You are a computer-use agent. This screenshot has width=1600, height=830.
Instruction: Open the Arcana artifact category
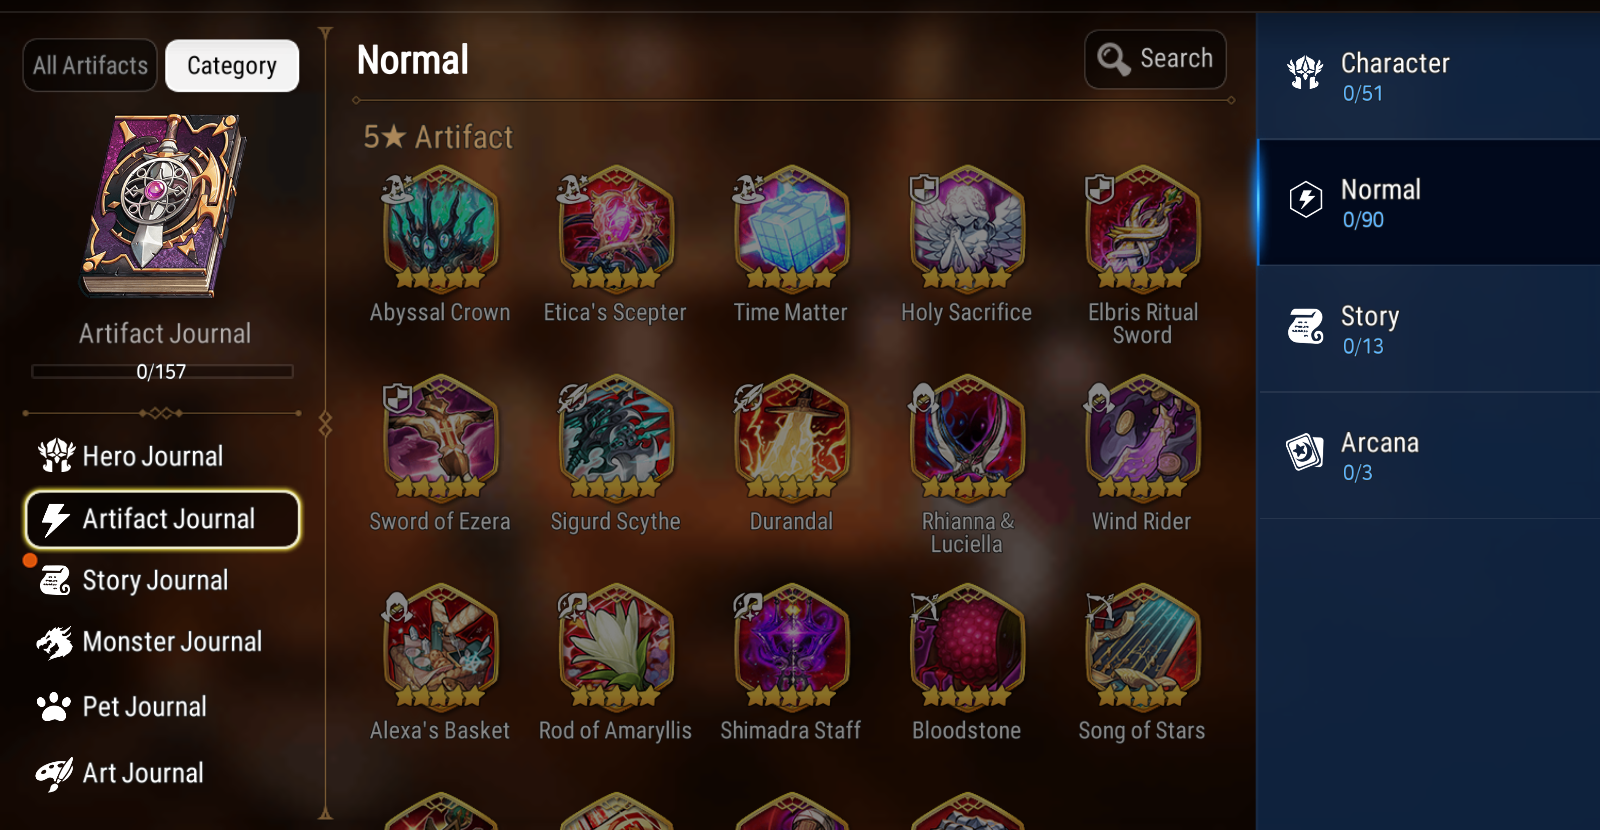(x=1428, y=456)
